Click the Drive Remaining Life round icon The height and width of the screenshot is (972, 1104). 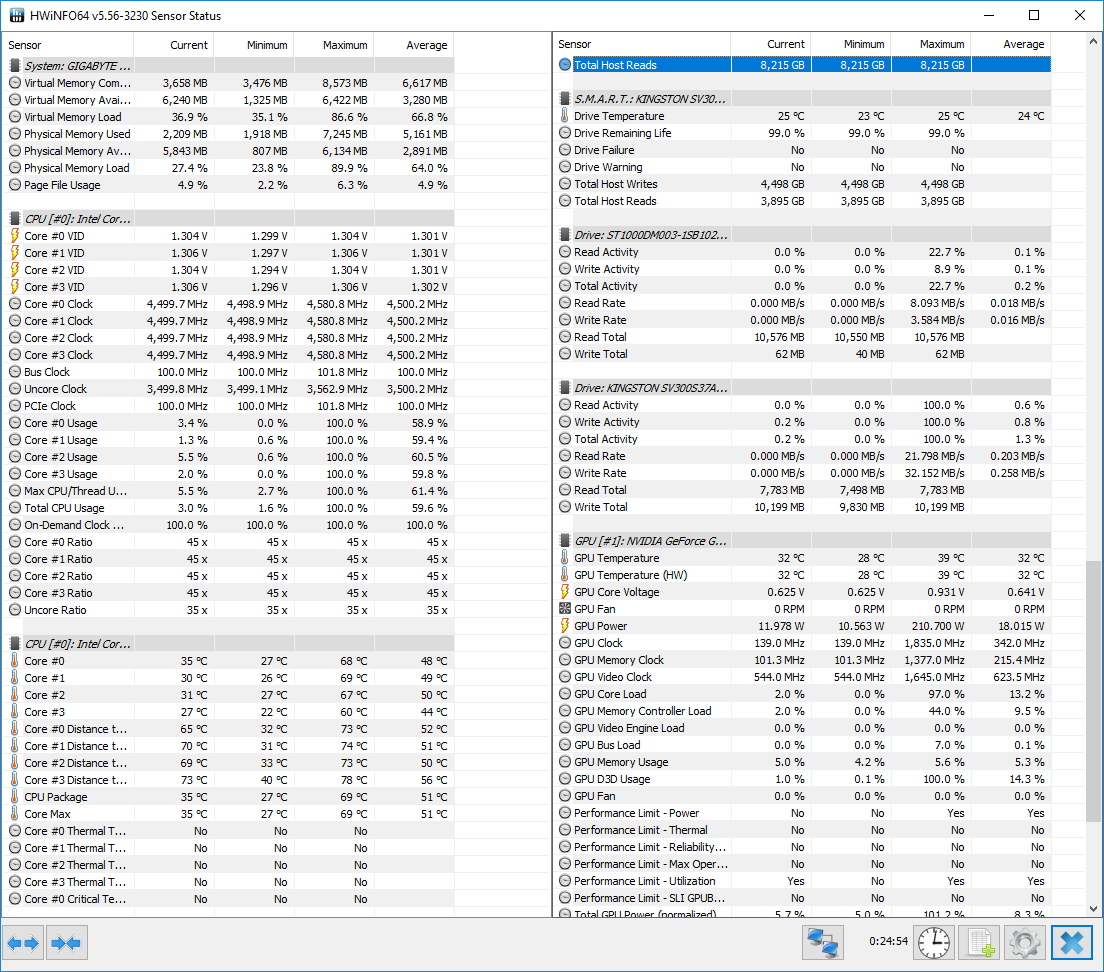565,132
